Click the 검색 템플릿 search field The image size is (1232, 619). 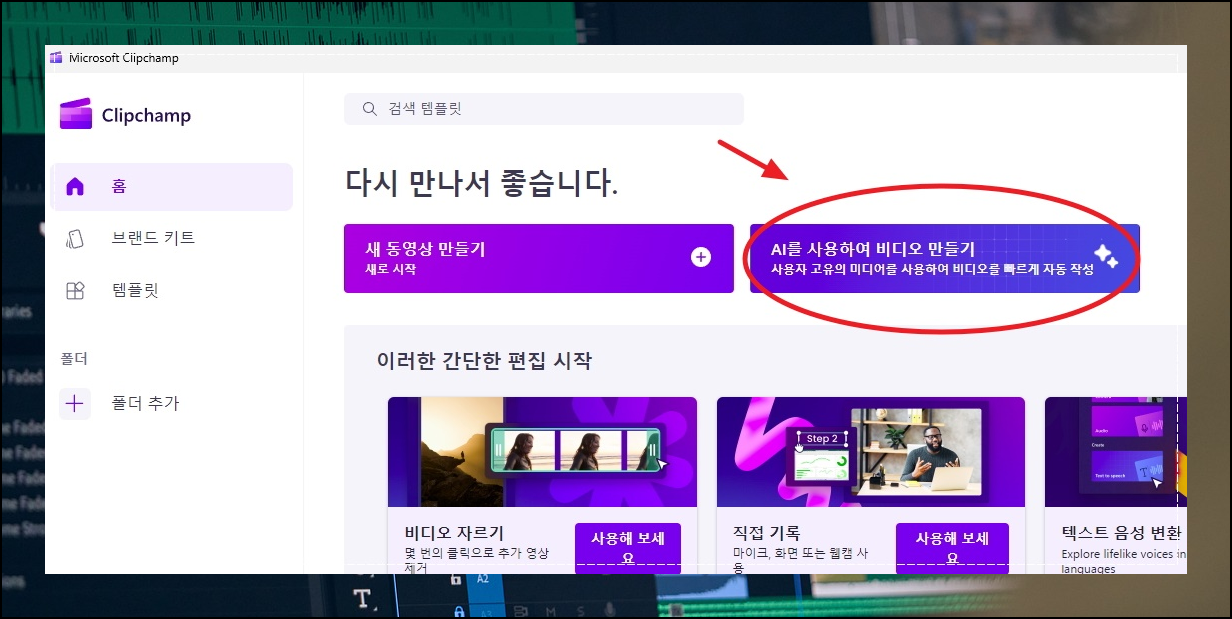coord(544,109)
